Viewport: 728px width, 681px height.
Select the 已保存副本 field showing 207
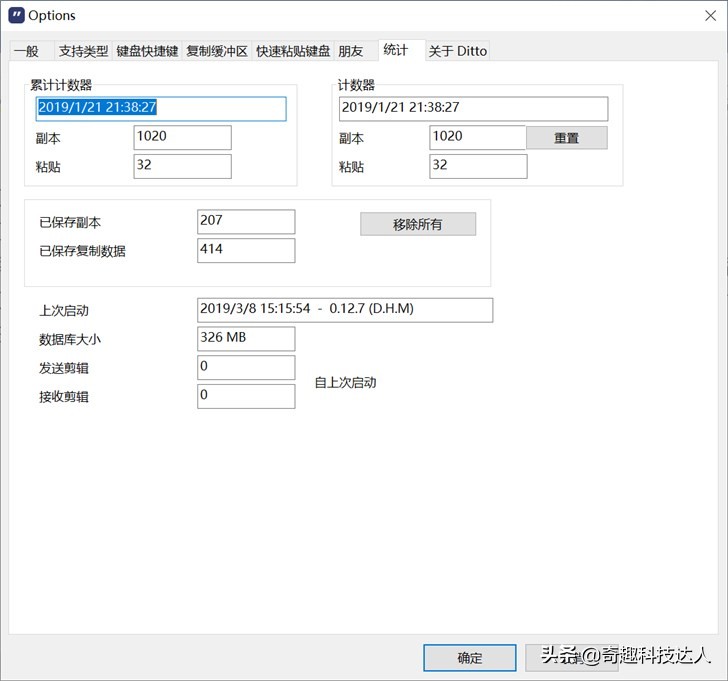pyautogui.click(x=246, y=221)
